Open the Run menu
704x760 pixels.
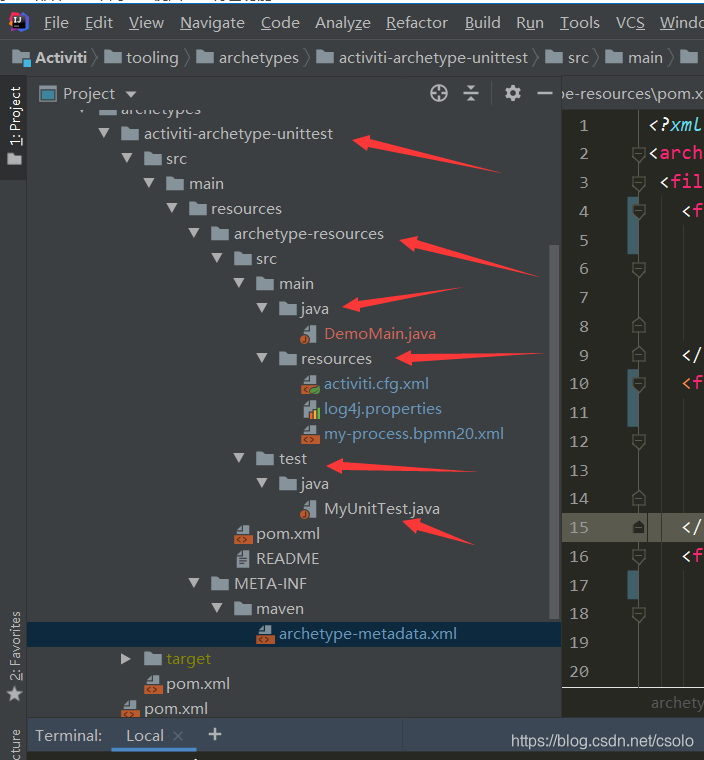pyautogui.click(x=530, y=23)
